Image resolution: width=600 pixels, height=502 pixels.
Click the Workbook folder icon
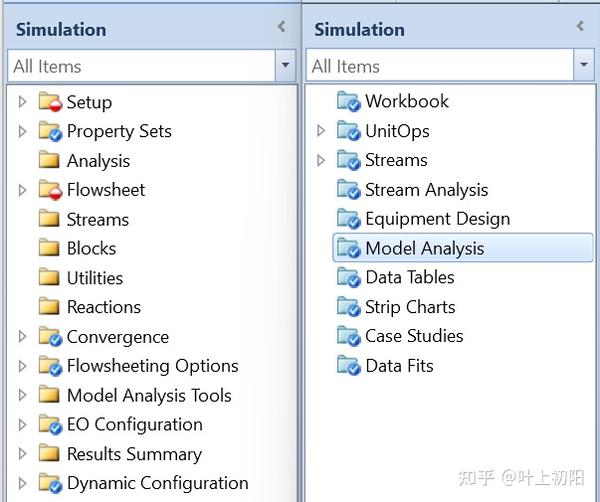348,101
